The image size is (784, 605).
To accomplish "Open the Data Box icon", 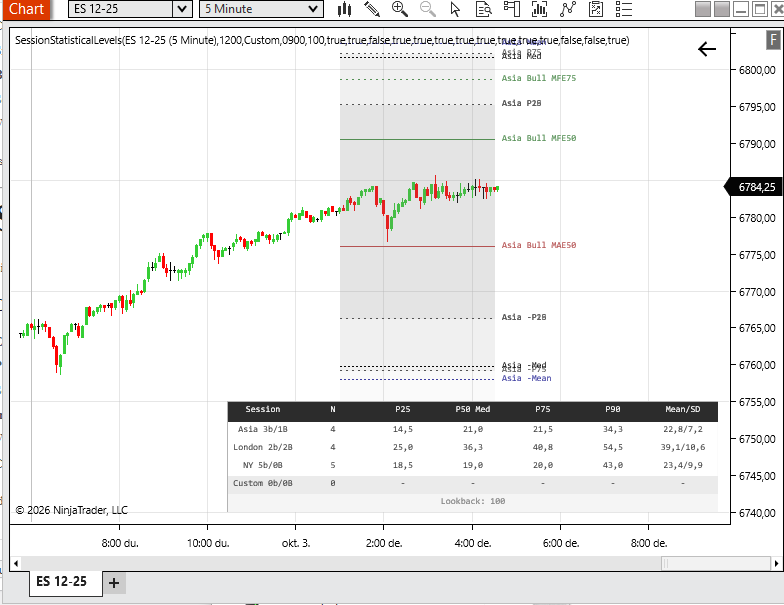I will coord(485,9).
